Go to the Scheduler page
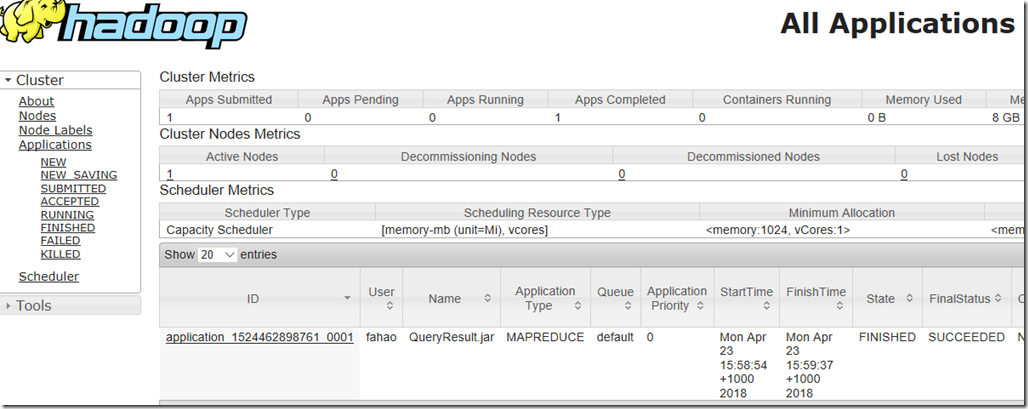 pyautogui.click(x=49, y=277)
